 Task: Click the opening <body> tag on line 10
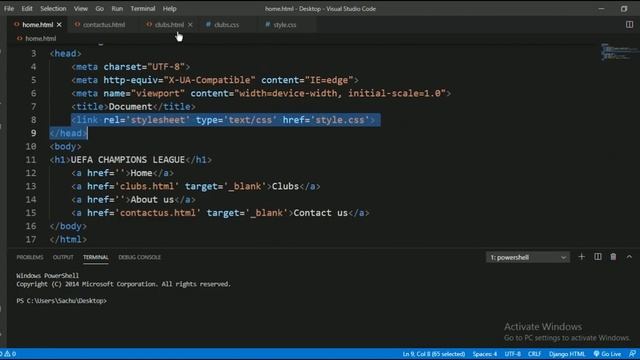(65, 147)
